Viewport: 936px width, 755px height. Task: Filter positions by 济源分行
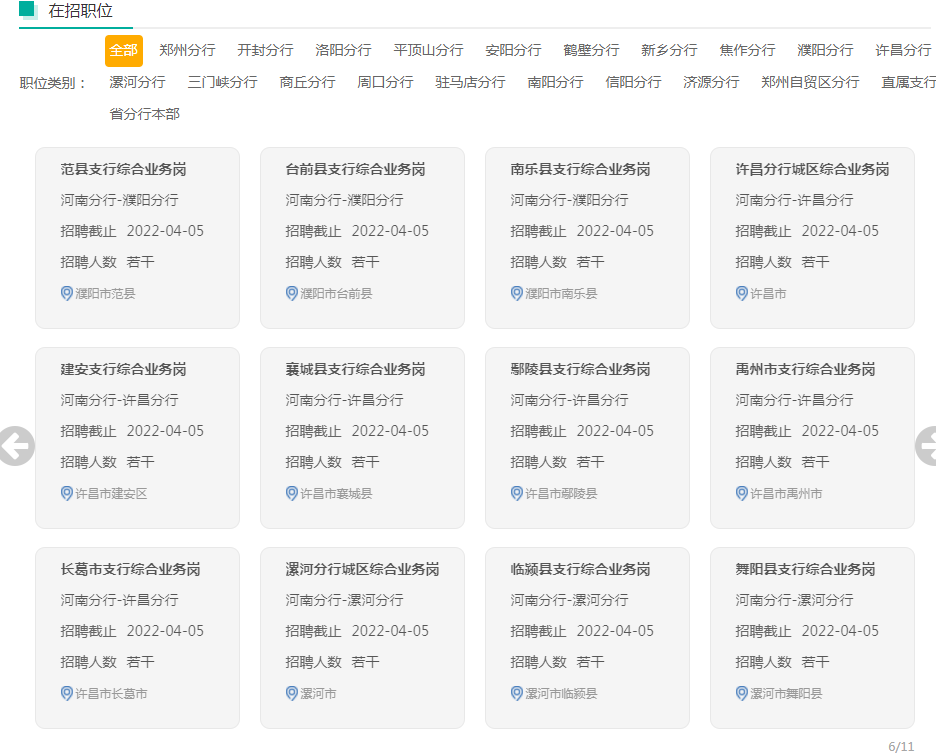click(711, 82)
